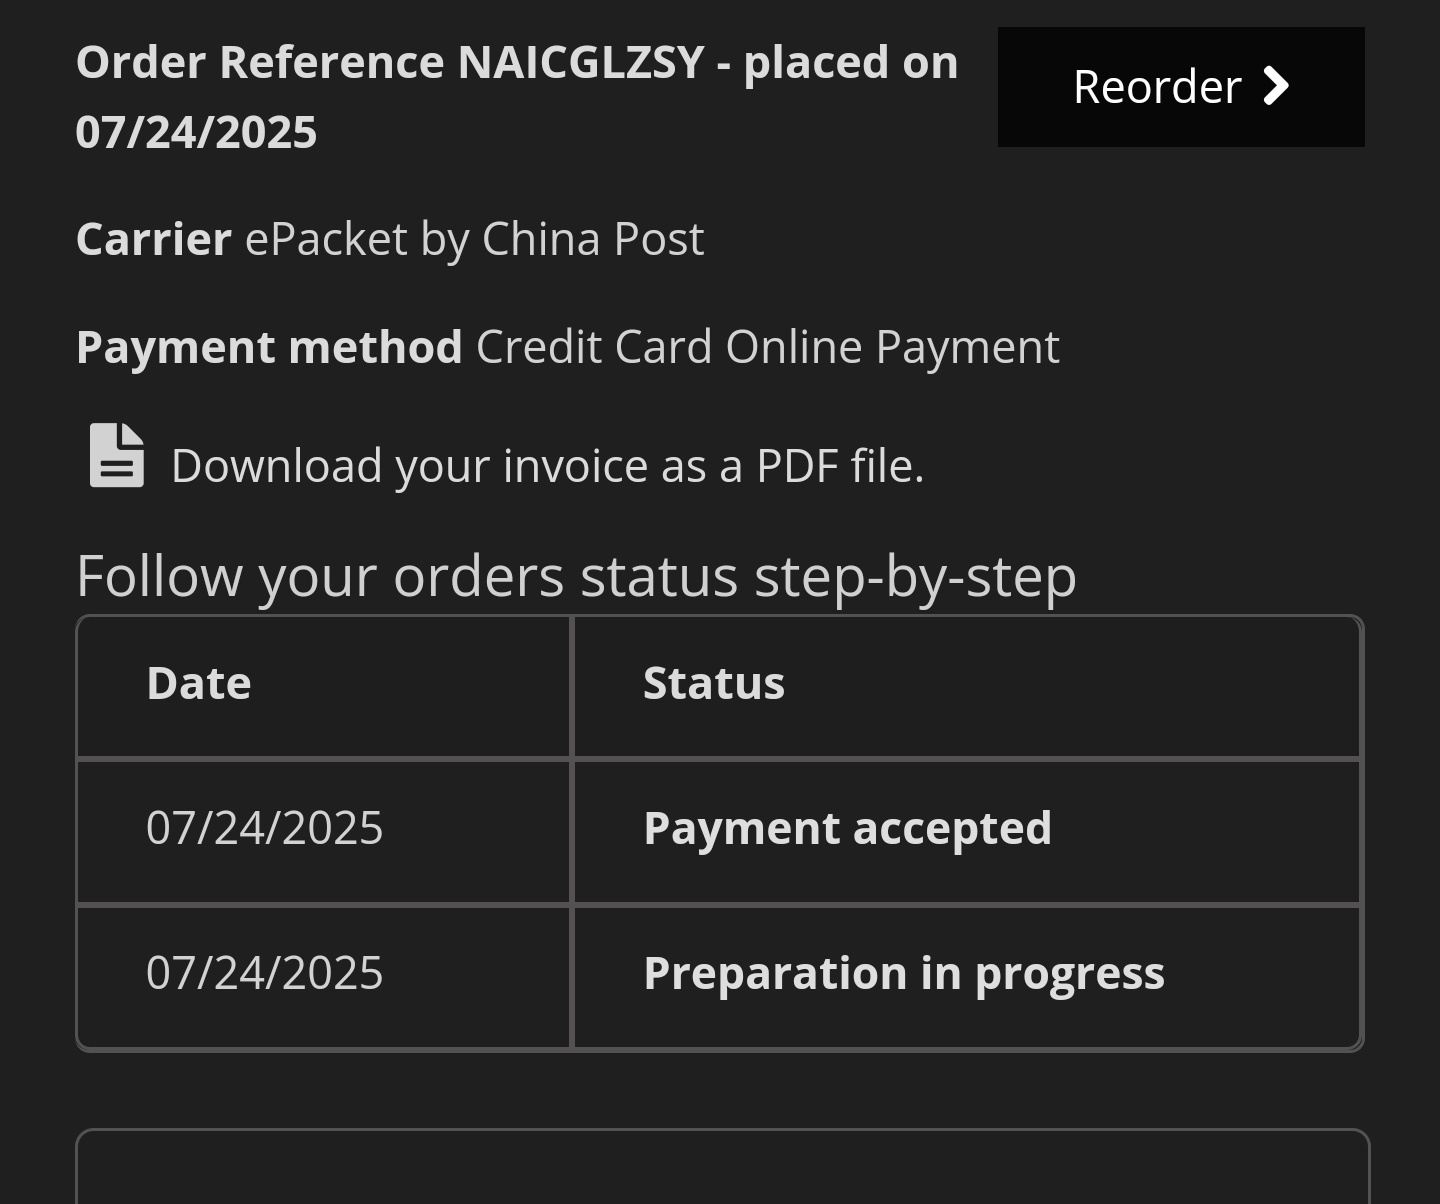Click the Date column header
The width and height of the screenshot is (1440, 1204).
tap(323, 686)
